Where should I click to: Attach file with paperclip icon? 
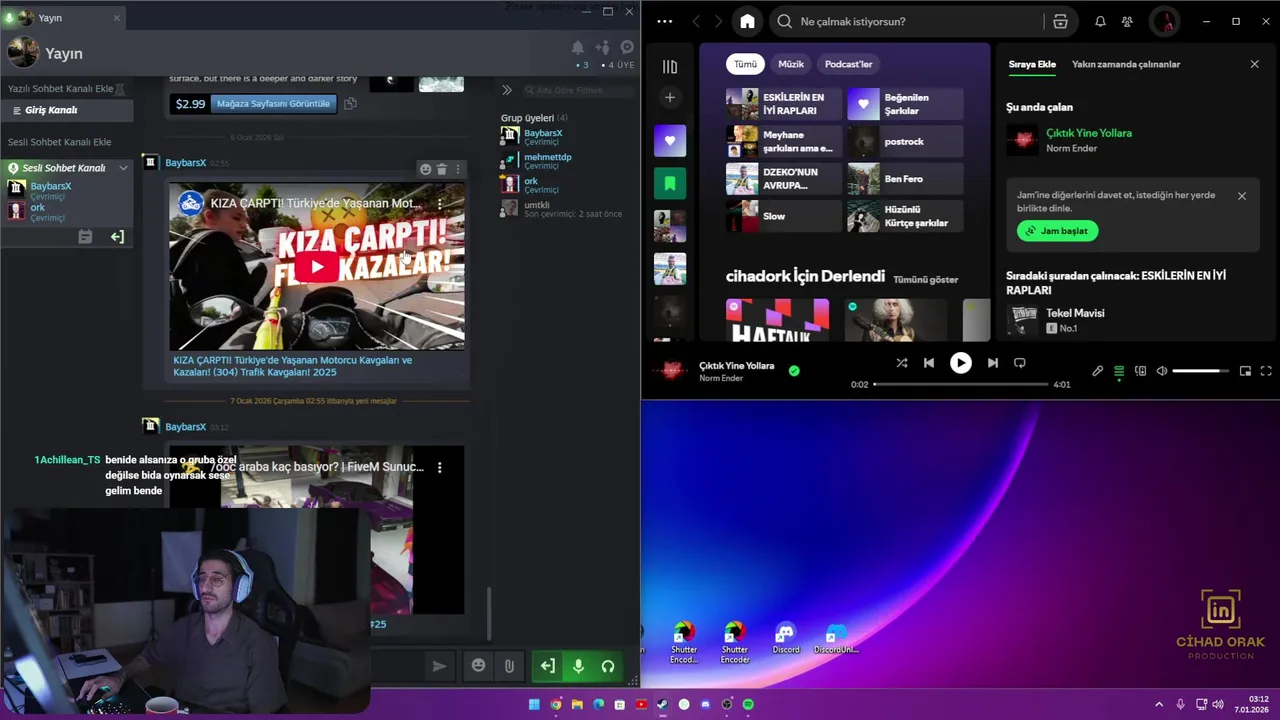tap(509, 666)
